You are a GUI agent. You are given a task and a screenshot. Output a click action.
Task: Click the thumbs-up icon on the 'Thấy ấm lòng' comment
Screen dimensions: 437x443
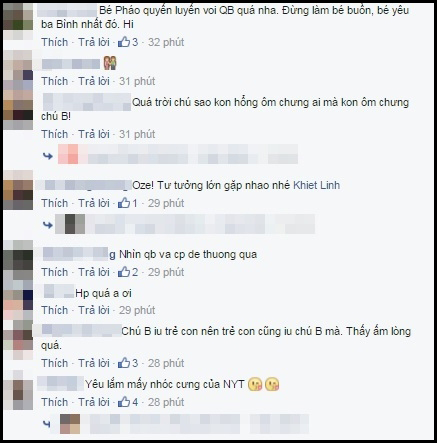(x=124, y=363)
